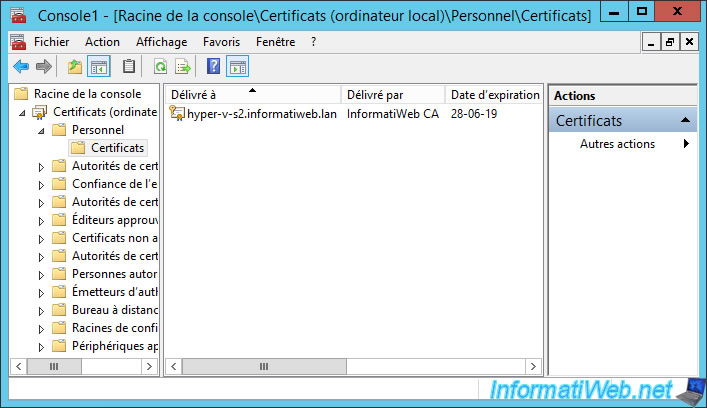Expand the Éditeurs approuvés node
The width and height of the screenshot is (707, 408).
click(x=41, y=221)
